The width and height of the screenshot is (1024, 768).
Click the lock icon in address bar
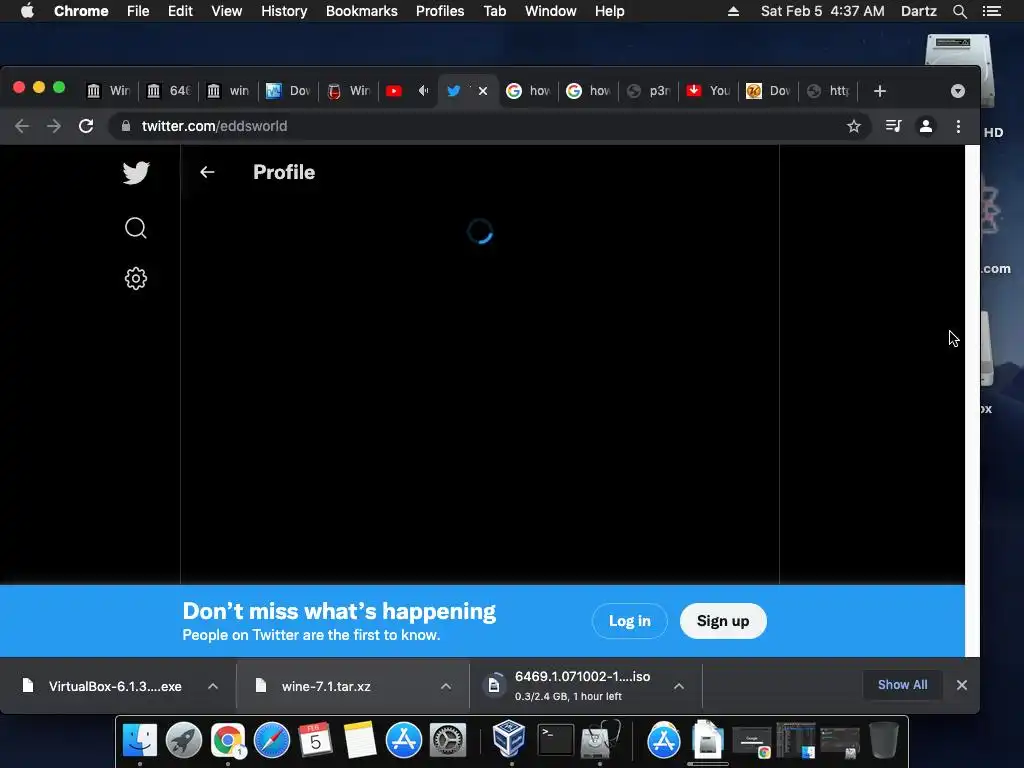pyautogui.click(x=126, y=126)
